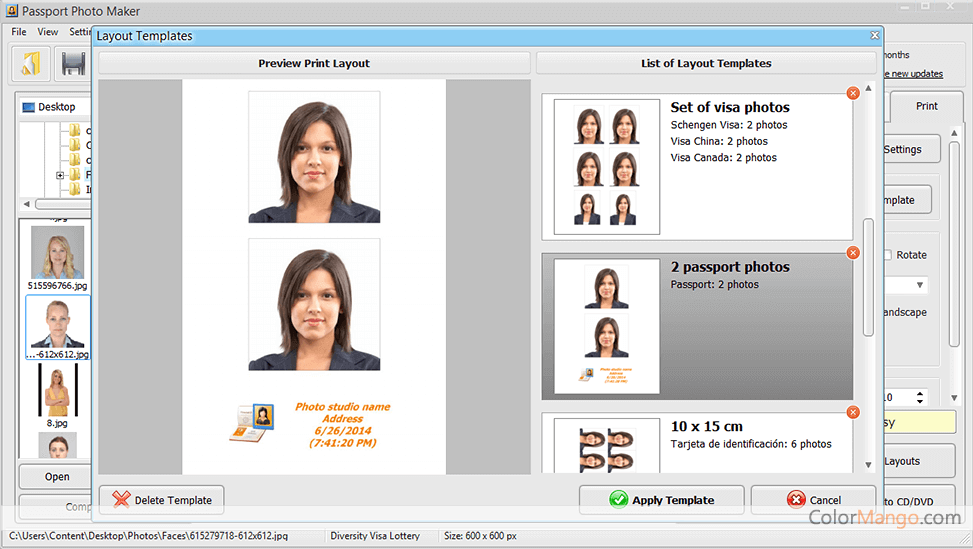Click the Apply Template button
Screen dimensions: 973x549
pos(661,500)
